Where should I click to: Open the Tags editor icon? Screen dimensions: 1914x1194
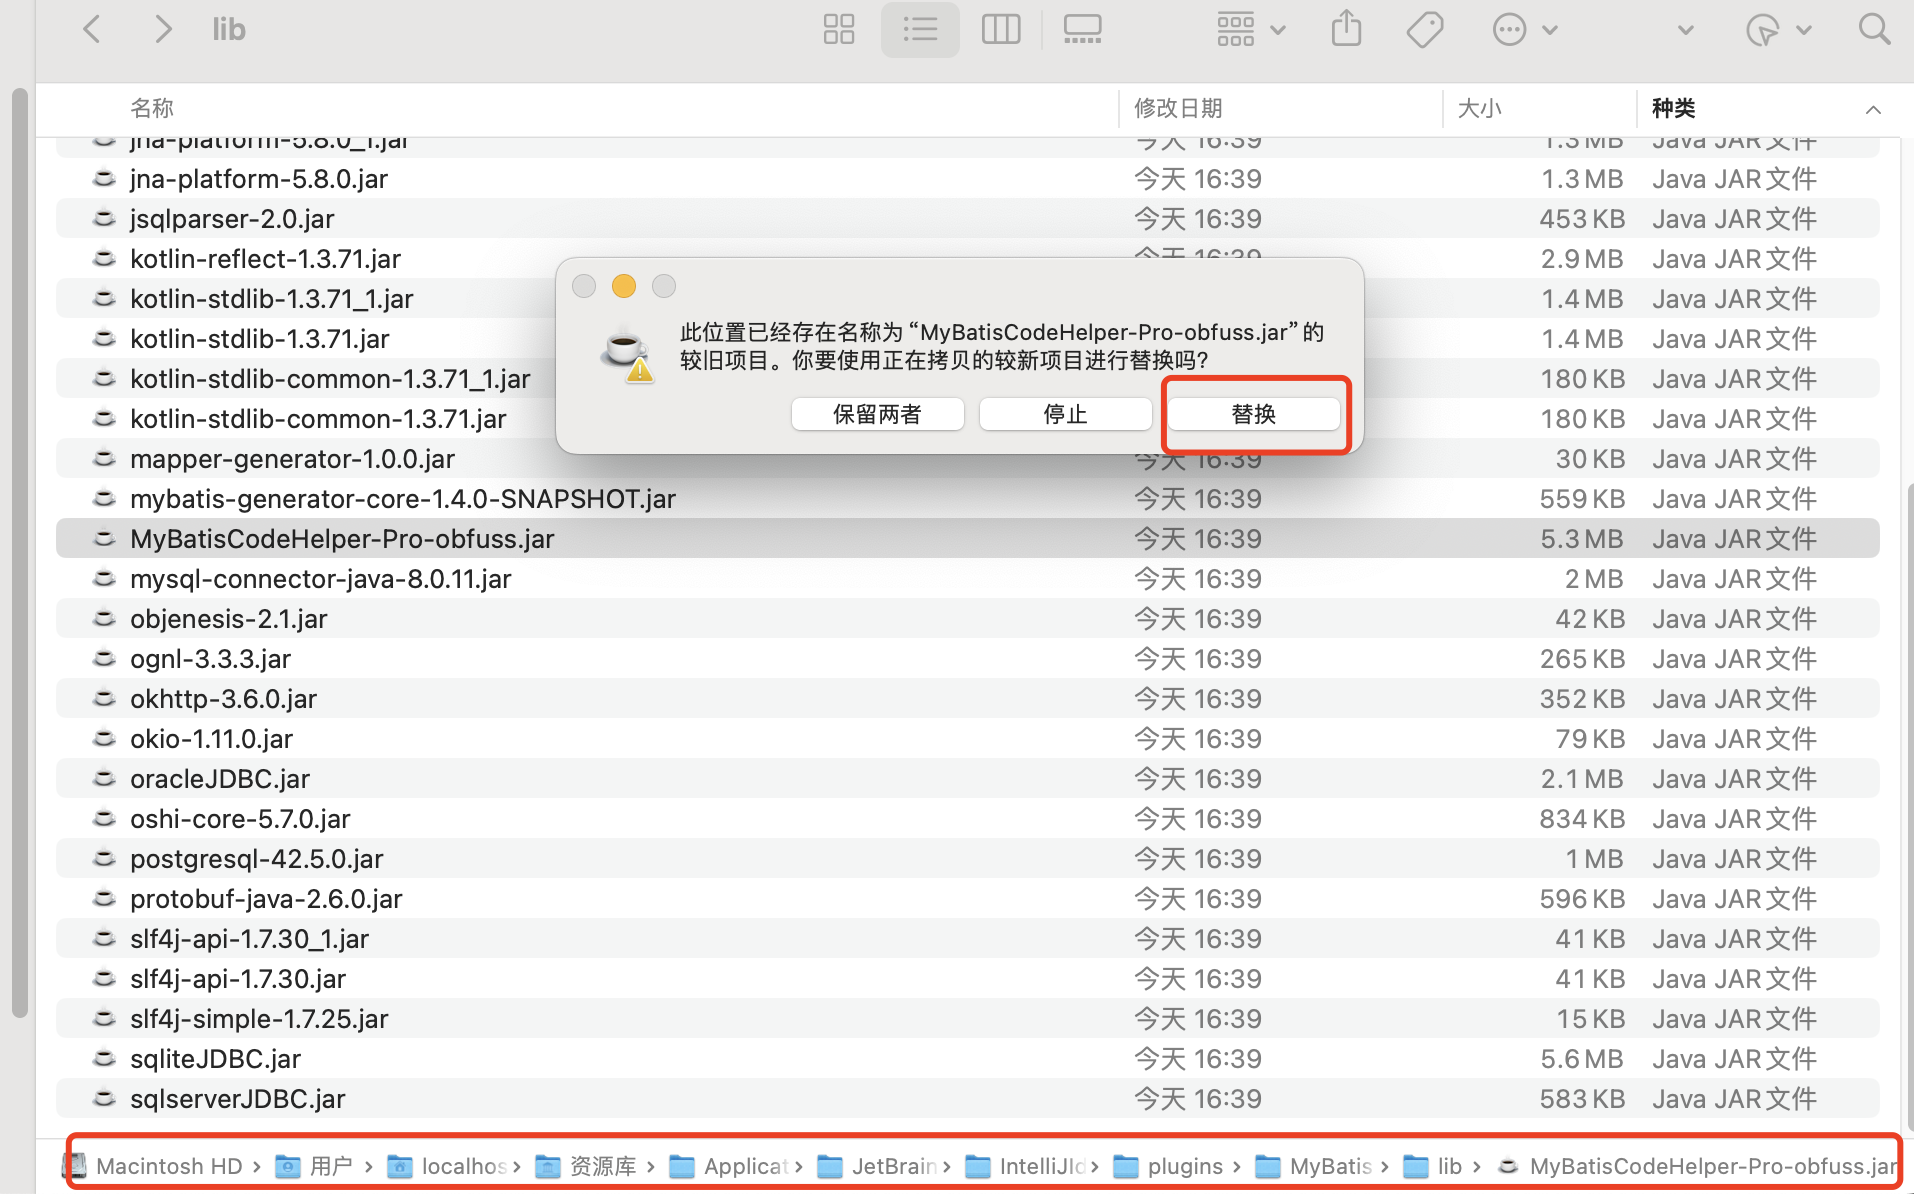click(x=1425, y=29)
